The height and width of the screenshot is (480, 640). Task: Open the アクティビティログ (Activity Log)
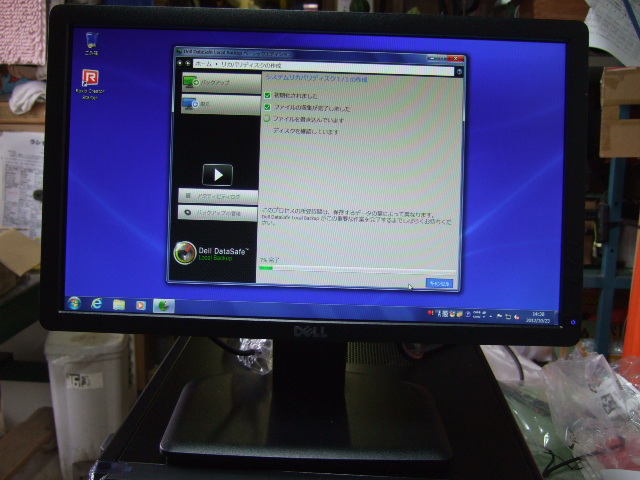[218, 196]
